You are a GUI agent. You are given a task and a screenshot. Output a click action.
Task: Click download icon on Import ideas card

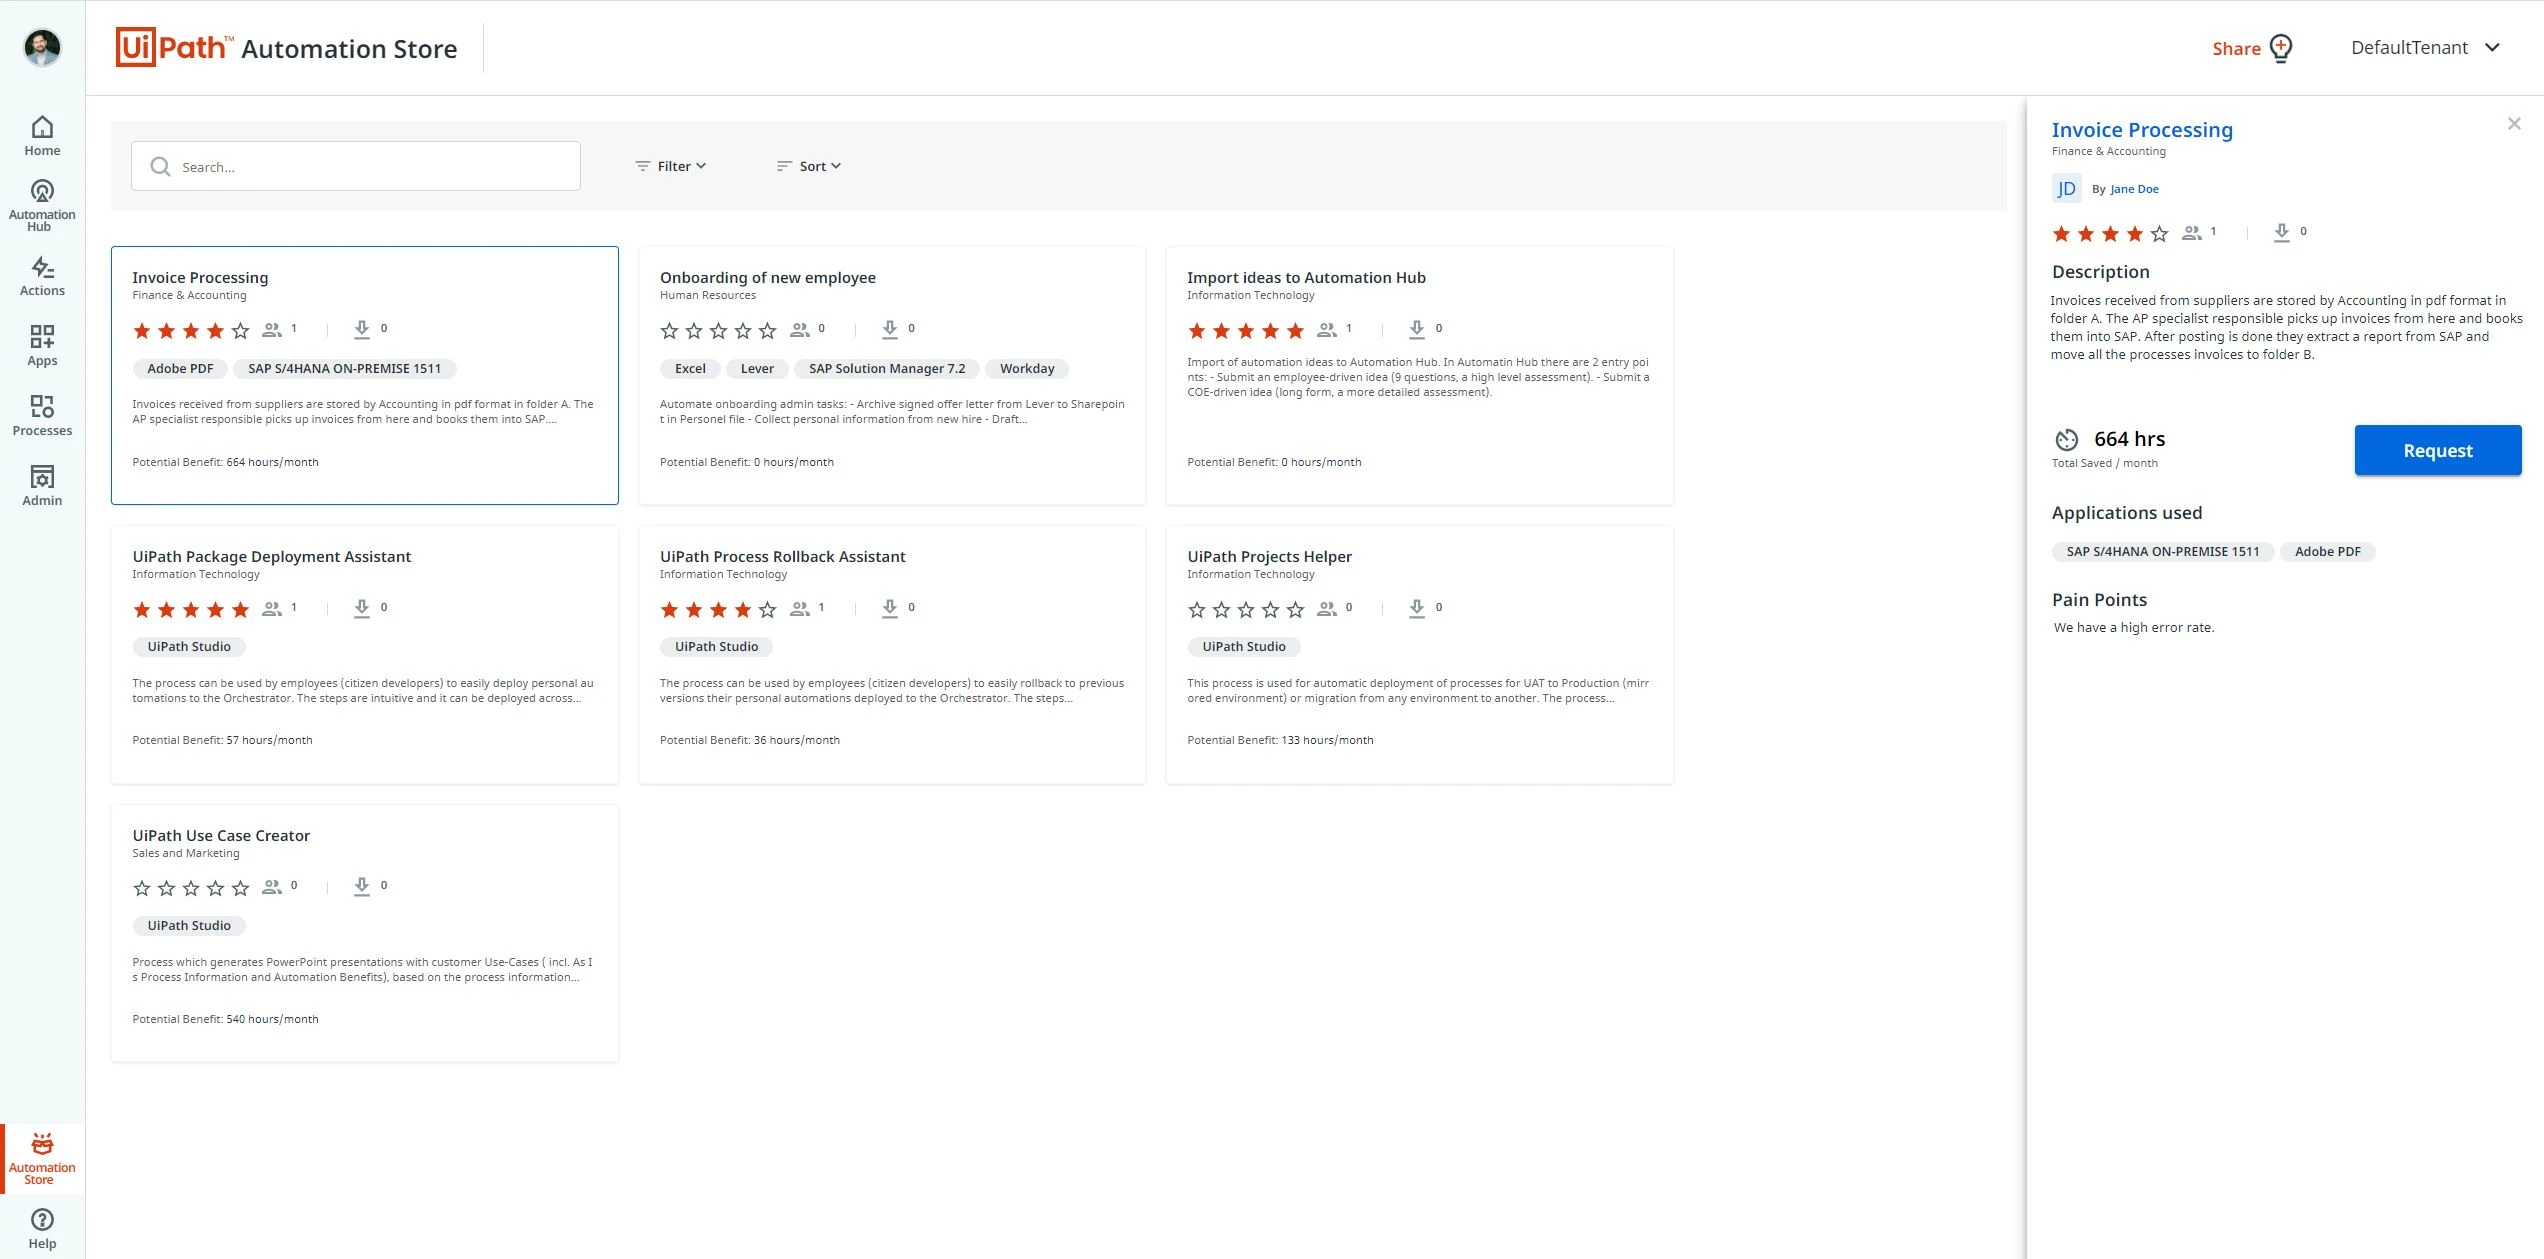coord(1417,329)
